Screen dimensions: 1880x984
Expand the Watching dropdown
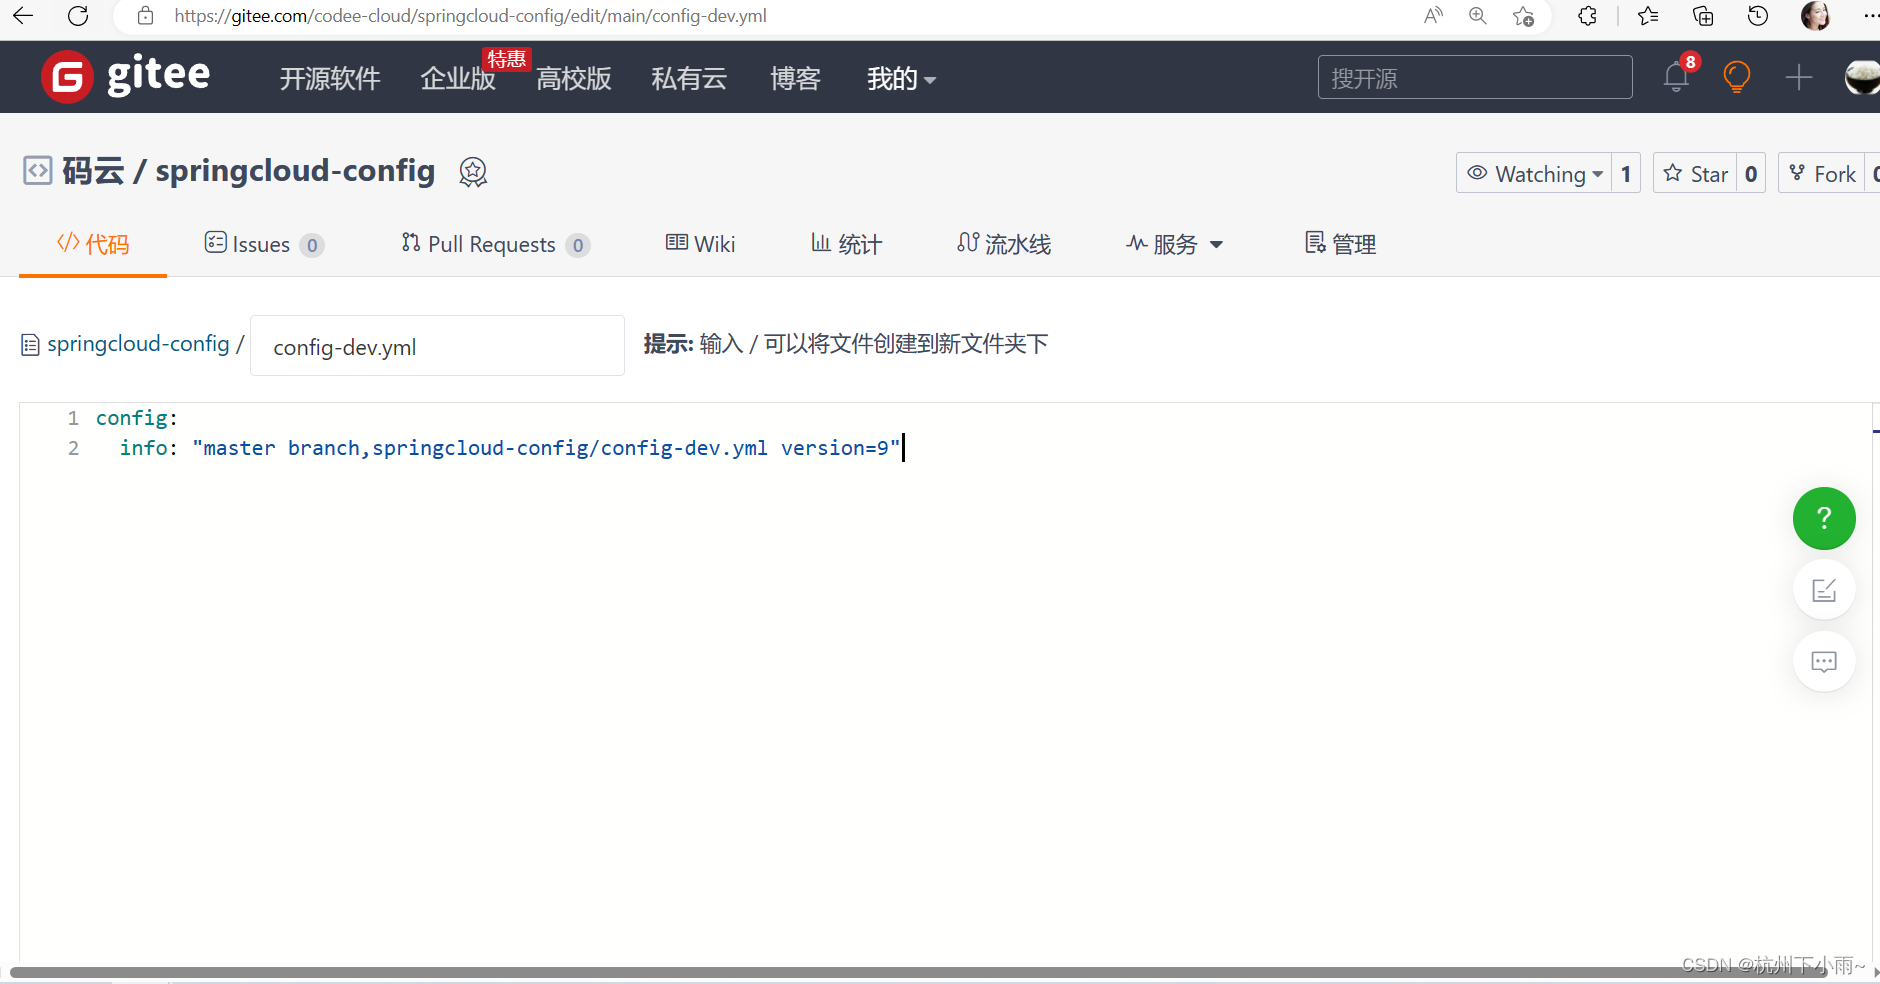click(1534, 173)
